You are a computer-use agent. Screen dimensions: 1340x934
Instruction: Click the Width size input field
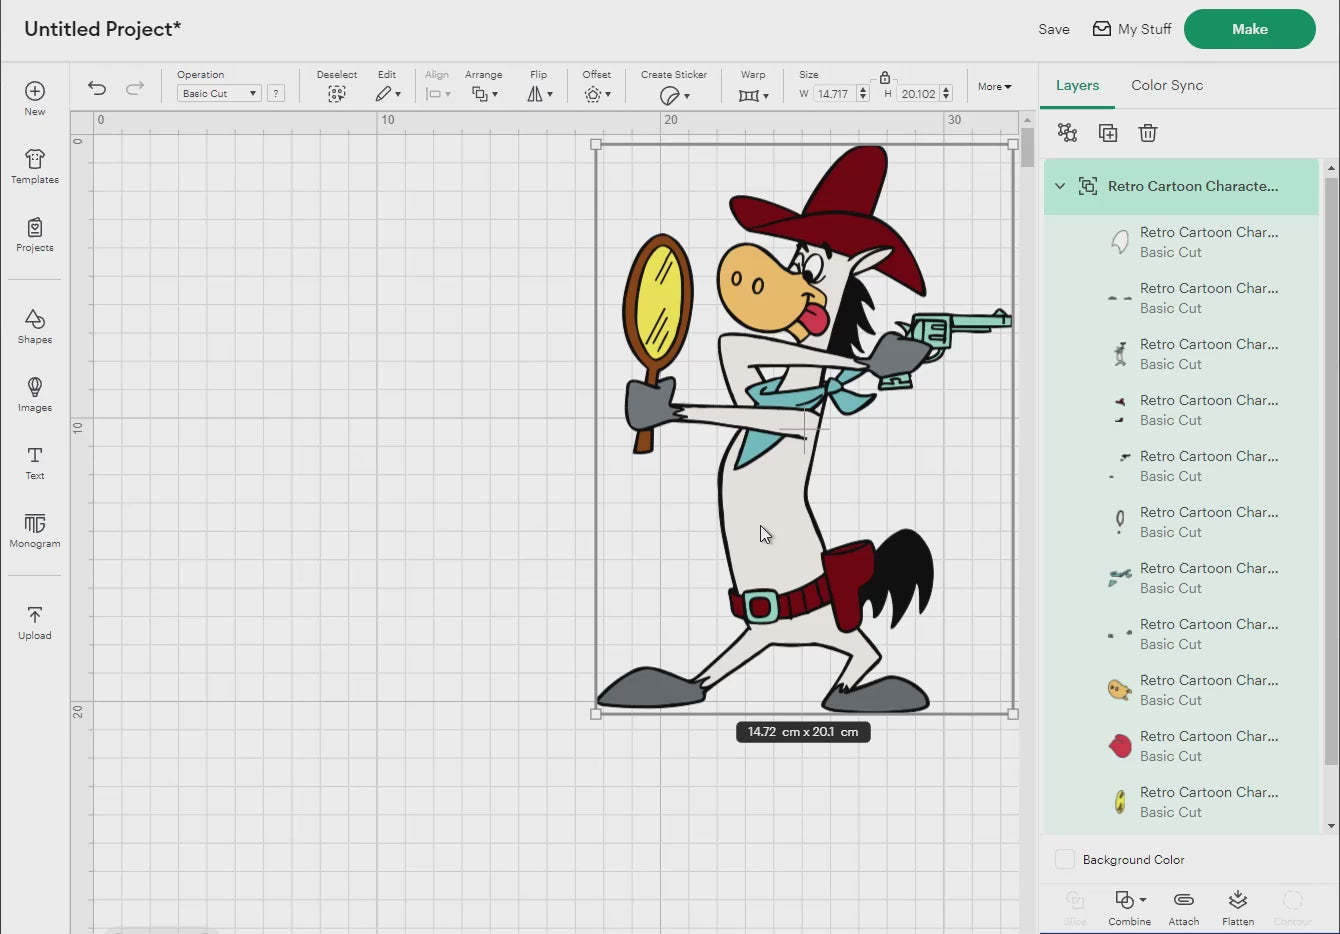[835, 94]
